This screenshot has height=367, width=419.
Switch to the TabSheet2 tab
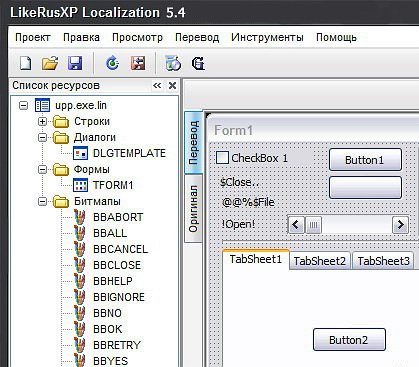pos(320,261)
